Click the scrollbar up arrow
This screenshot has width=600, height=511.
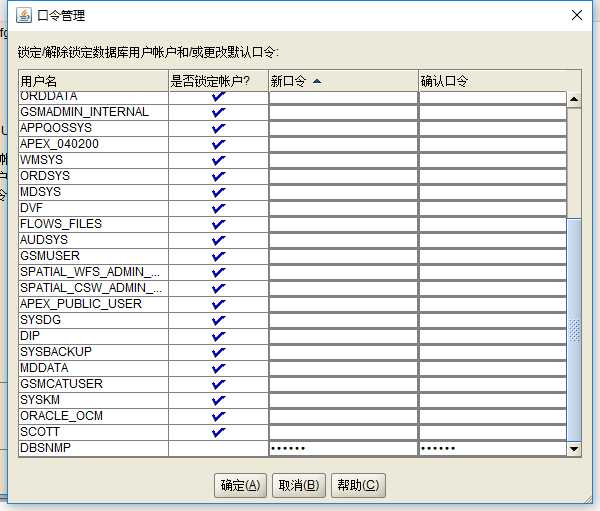coord(574,100)
